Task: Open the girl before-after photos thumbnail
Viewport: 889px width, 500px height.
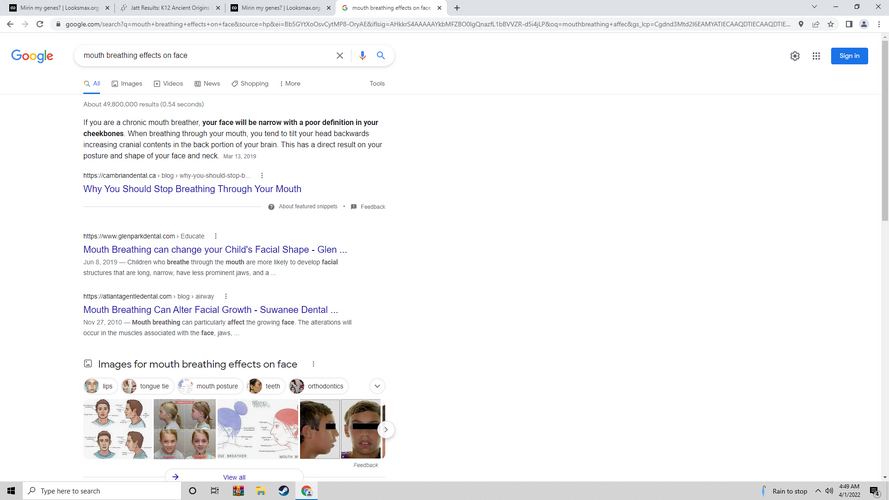Action: [x=185, y=429]
